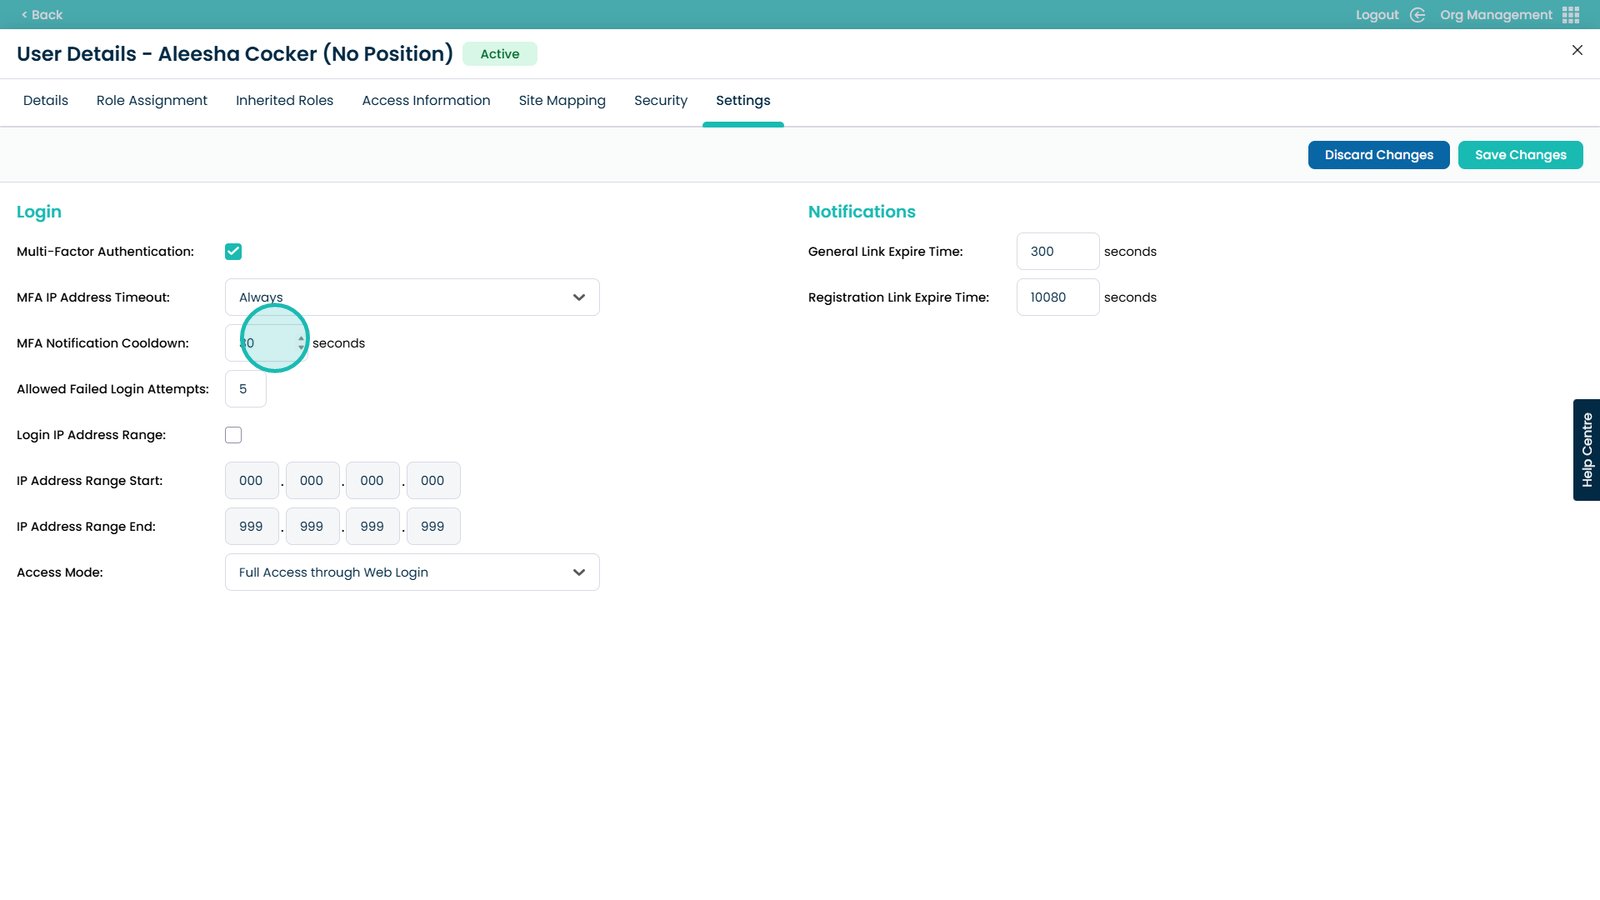Disable the Multi-Factor Authentication checkbox

[233, 252]
